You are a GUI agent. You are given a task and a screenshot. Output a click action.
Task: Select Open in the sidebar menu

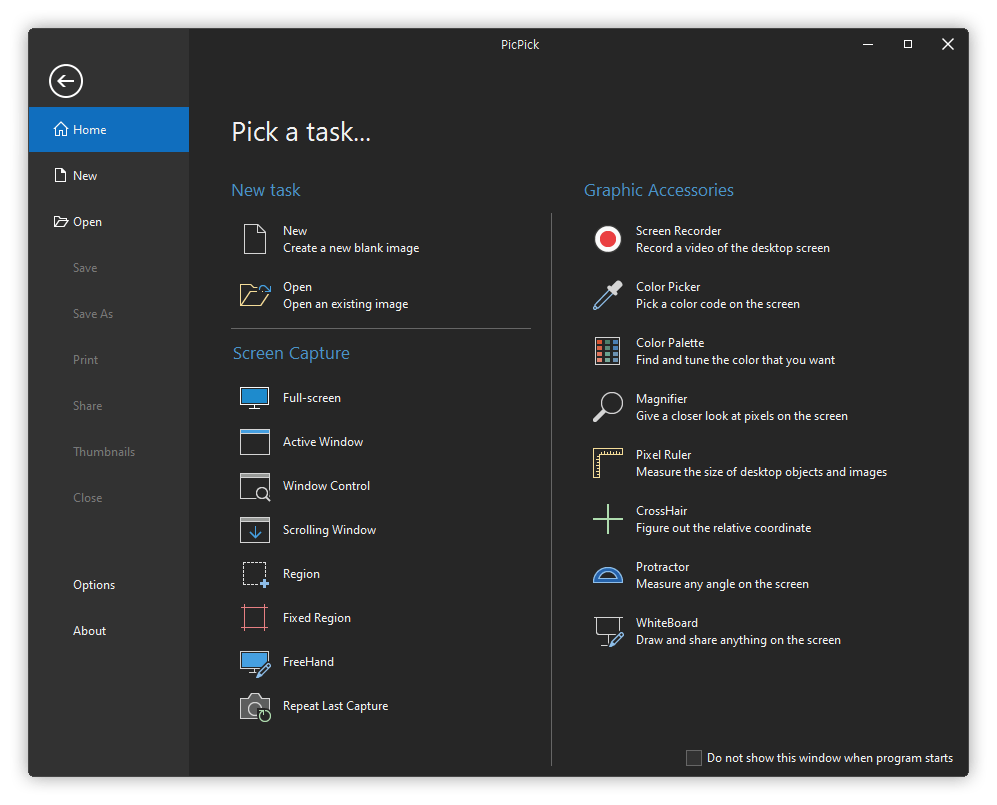pyautogui.click(x=109, y=221)
